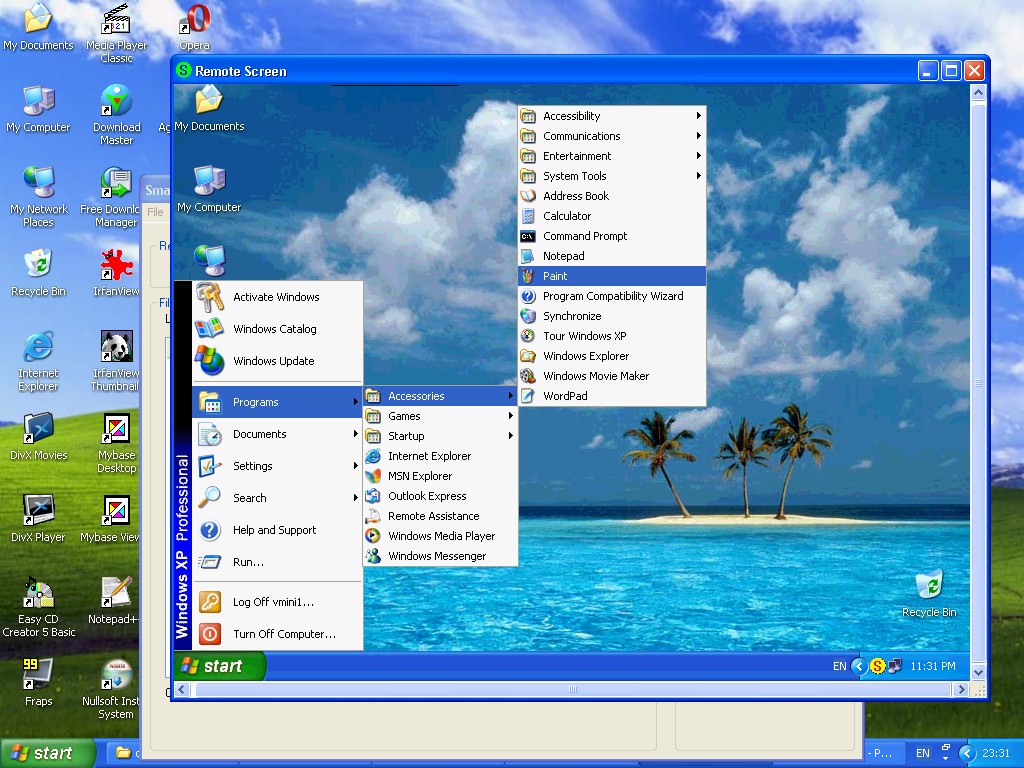Select the Media Player Classic desktop icon
Viewport: 1024px width, 768px height.
(116, 33)
